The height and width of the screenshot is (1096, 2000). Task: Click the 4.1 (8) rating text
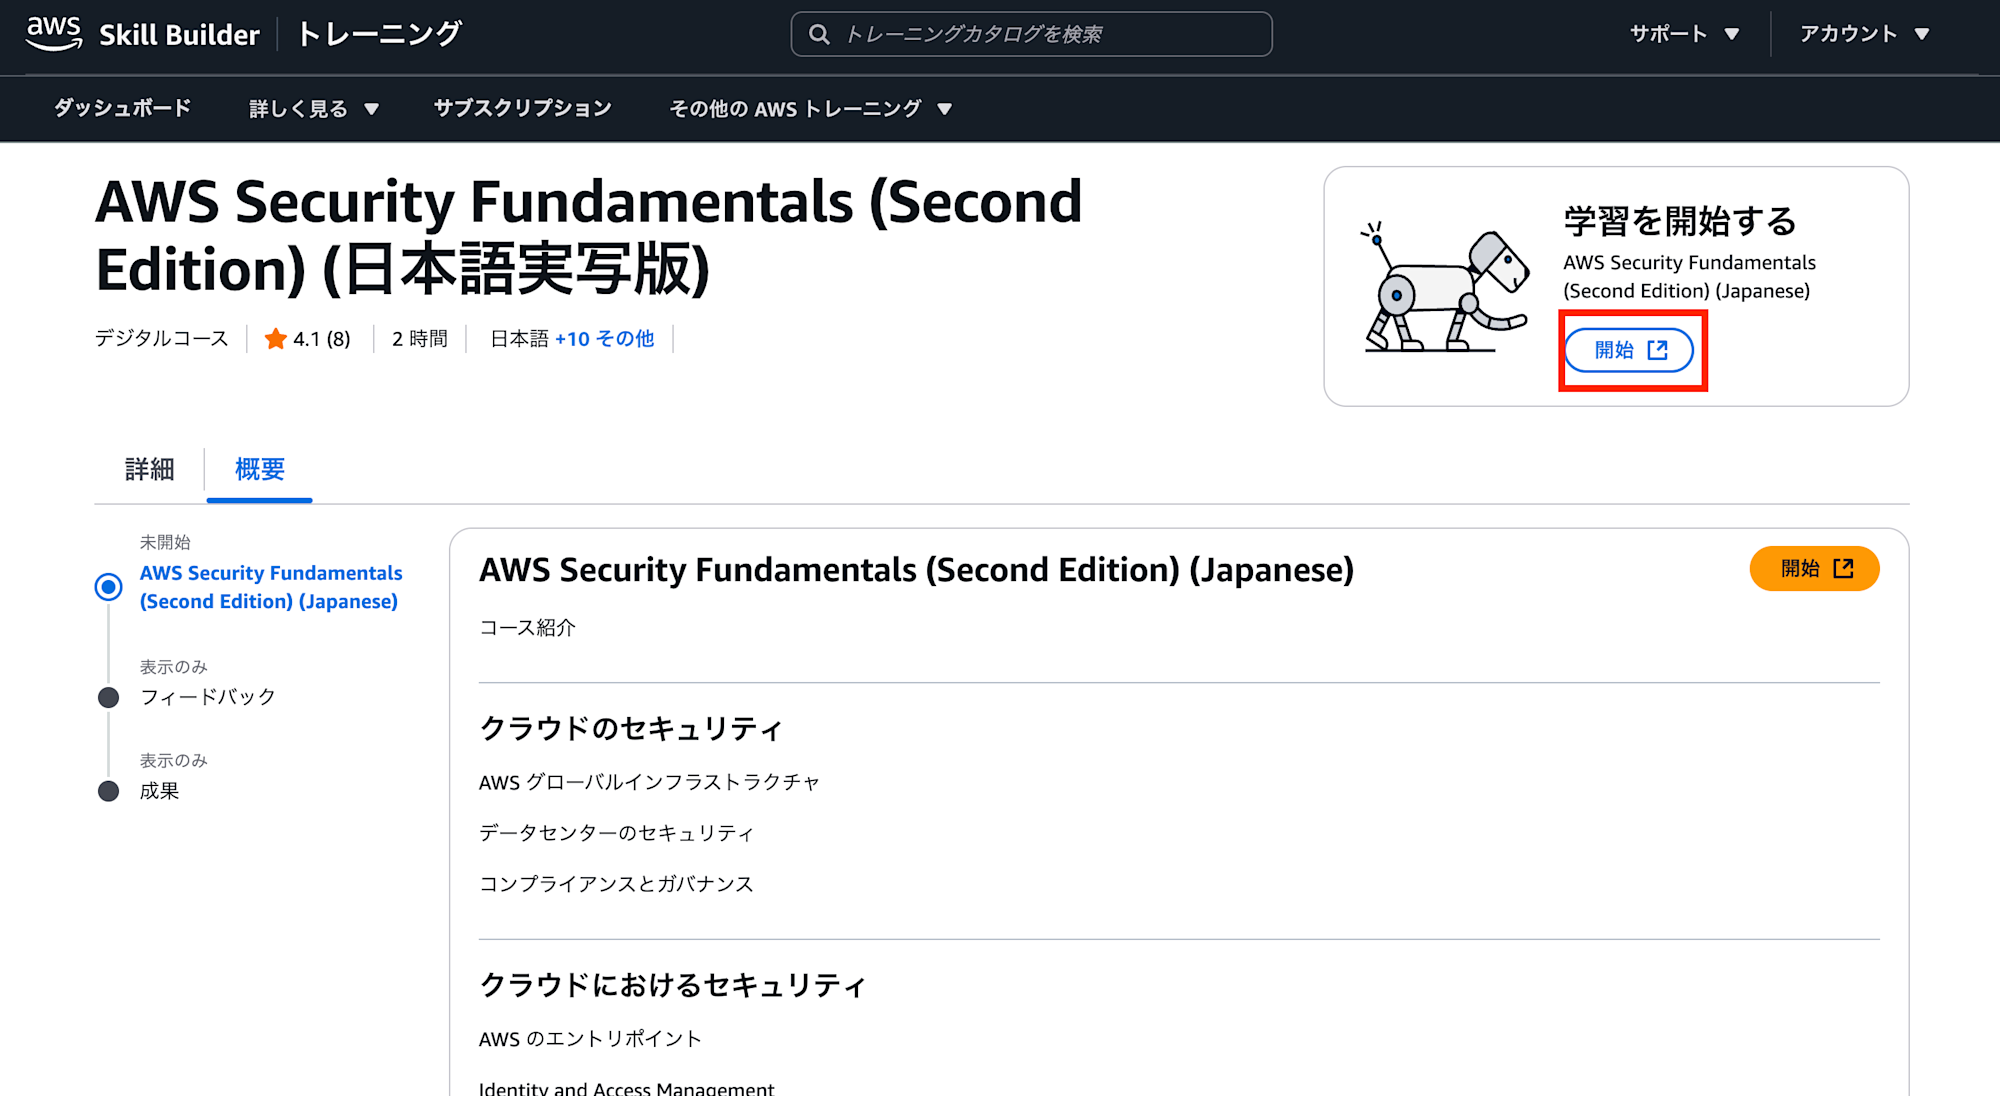pyautogui.click(x=322, y=339)
